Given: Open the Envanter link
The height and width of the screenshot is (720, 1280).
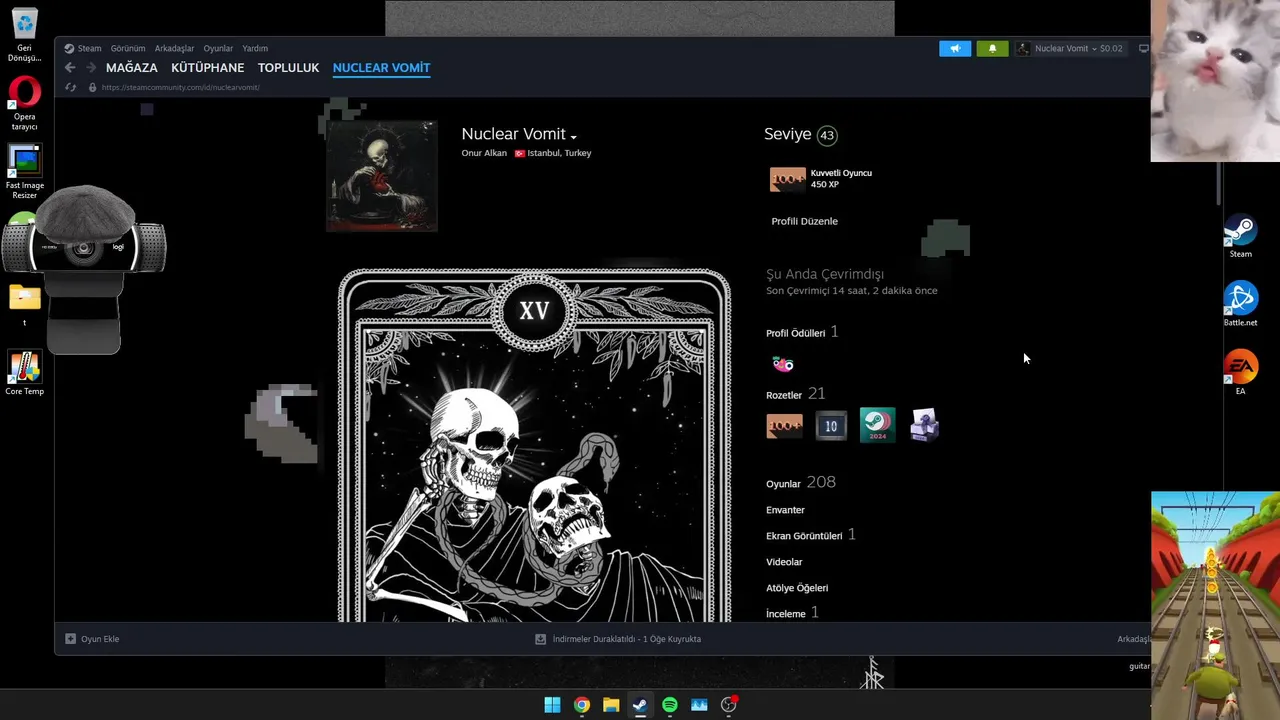Looking at the screenshot, I should point(785,510).
